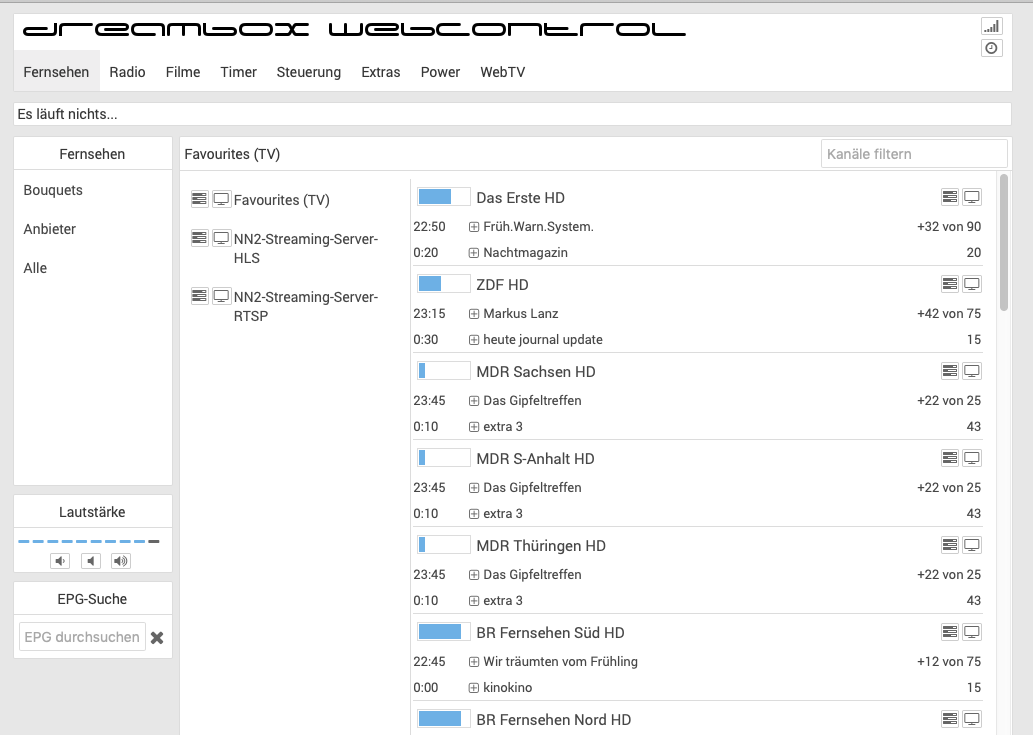Image resolution: width=1033 pixels, height=735 pixels.
Task: Select Anbieter in the Fernsehen sidebar
Action: 50,229
